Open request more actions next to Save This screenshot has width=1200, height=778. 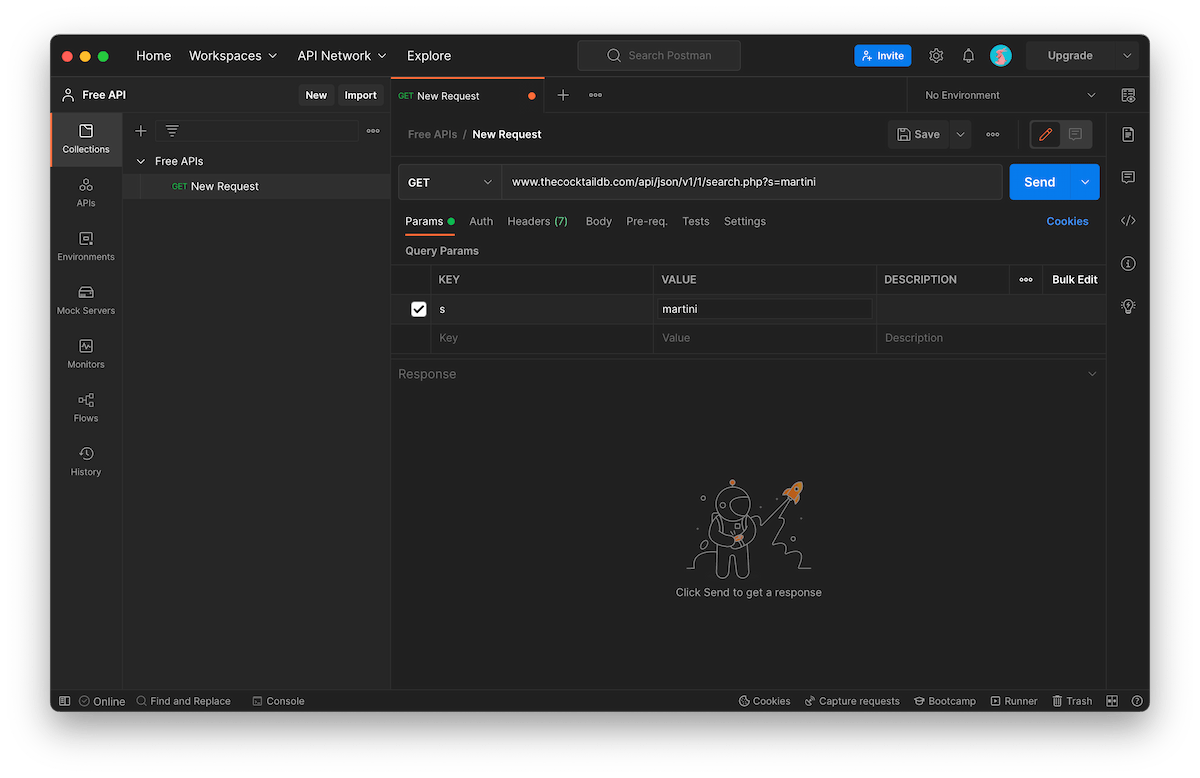992,134
